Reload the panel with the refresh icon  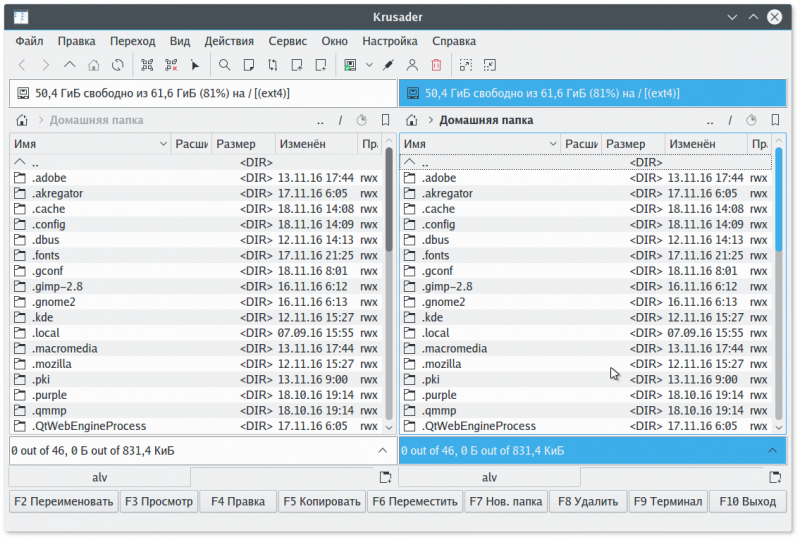(x=118, y=65)
